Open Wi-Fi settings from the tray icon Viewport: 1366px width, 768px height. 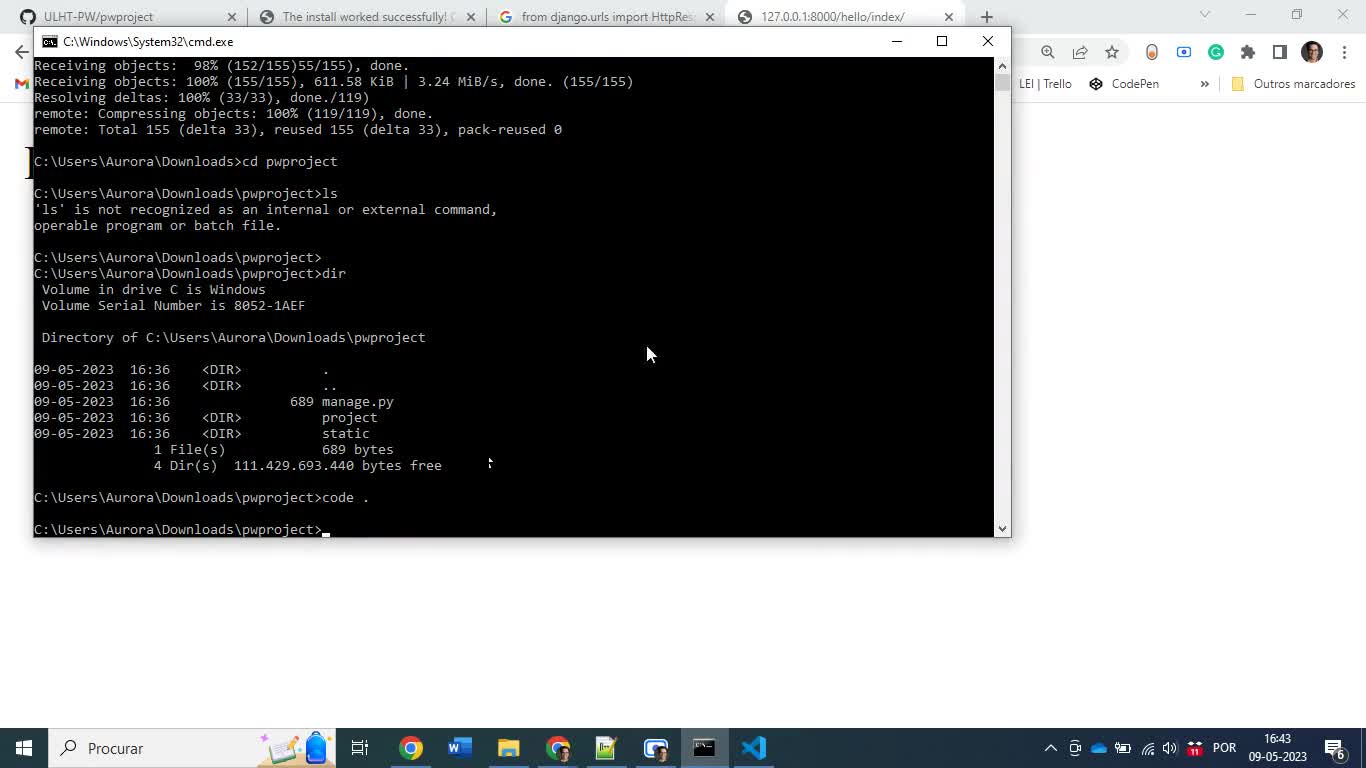click(1150, 747)
